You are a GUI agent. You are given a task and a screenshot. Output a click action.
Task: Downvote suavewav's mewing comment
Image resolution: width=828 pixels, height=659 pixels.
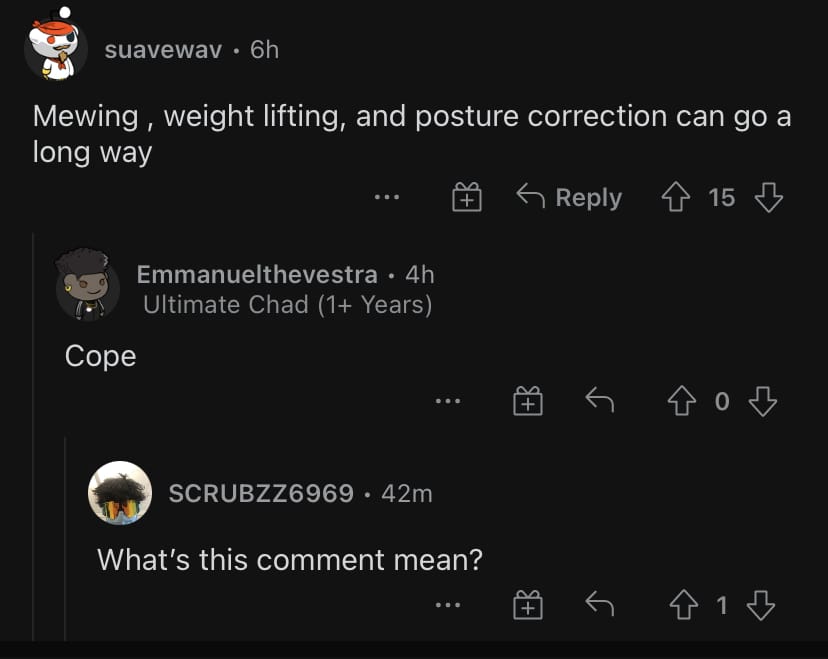point(768,198)
